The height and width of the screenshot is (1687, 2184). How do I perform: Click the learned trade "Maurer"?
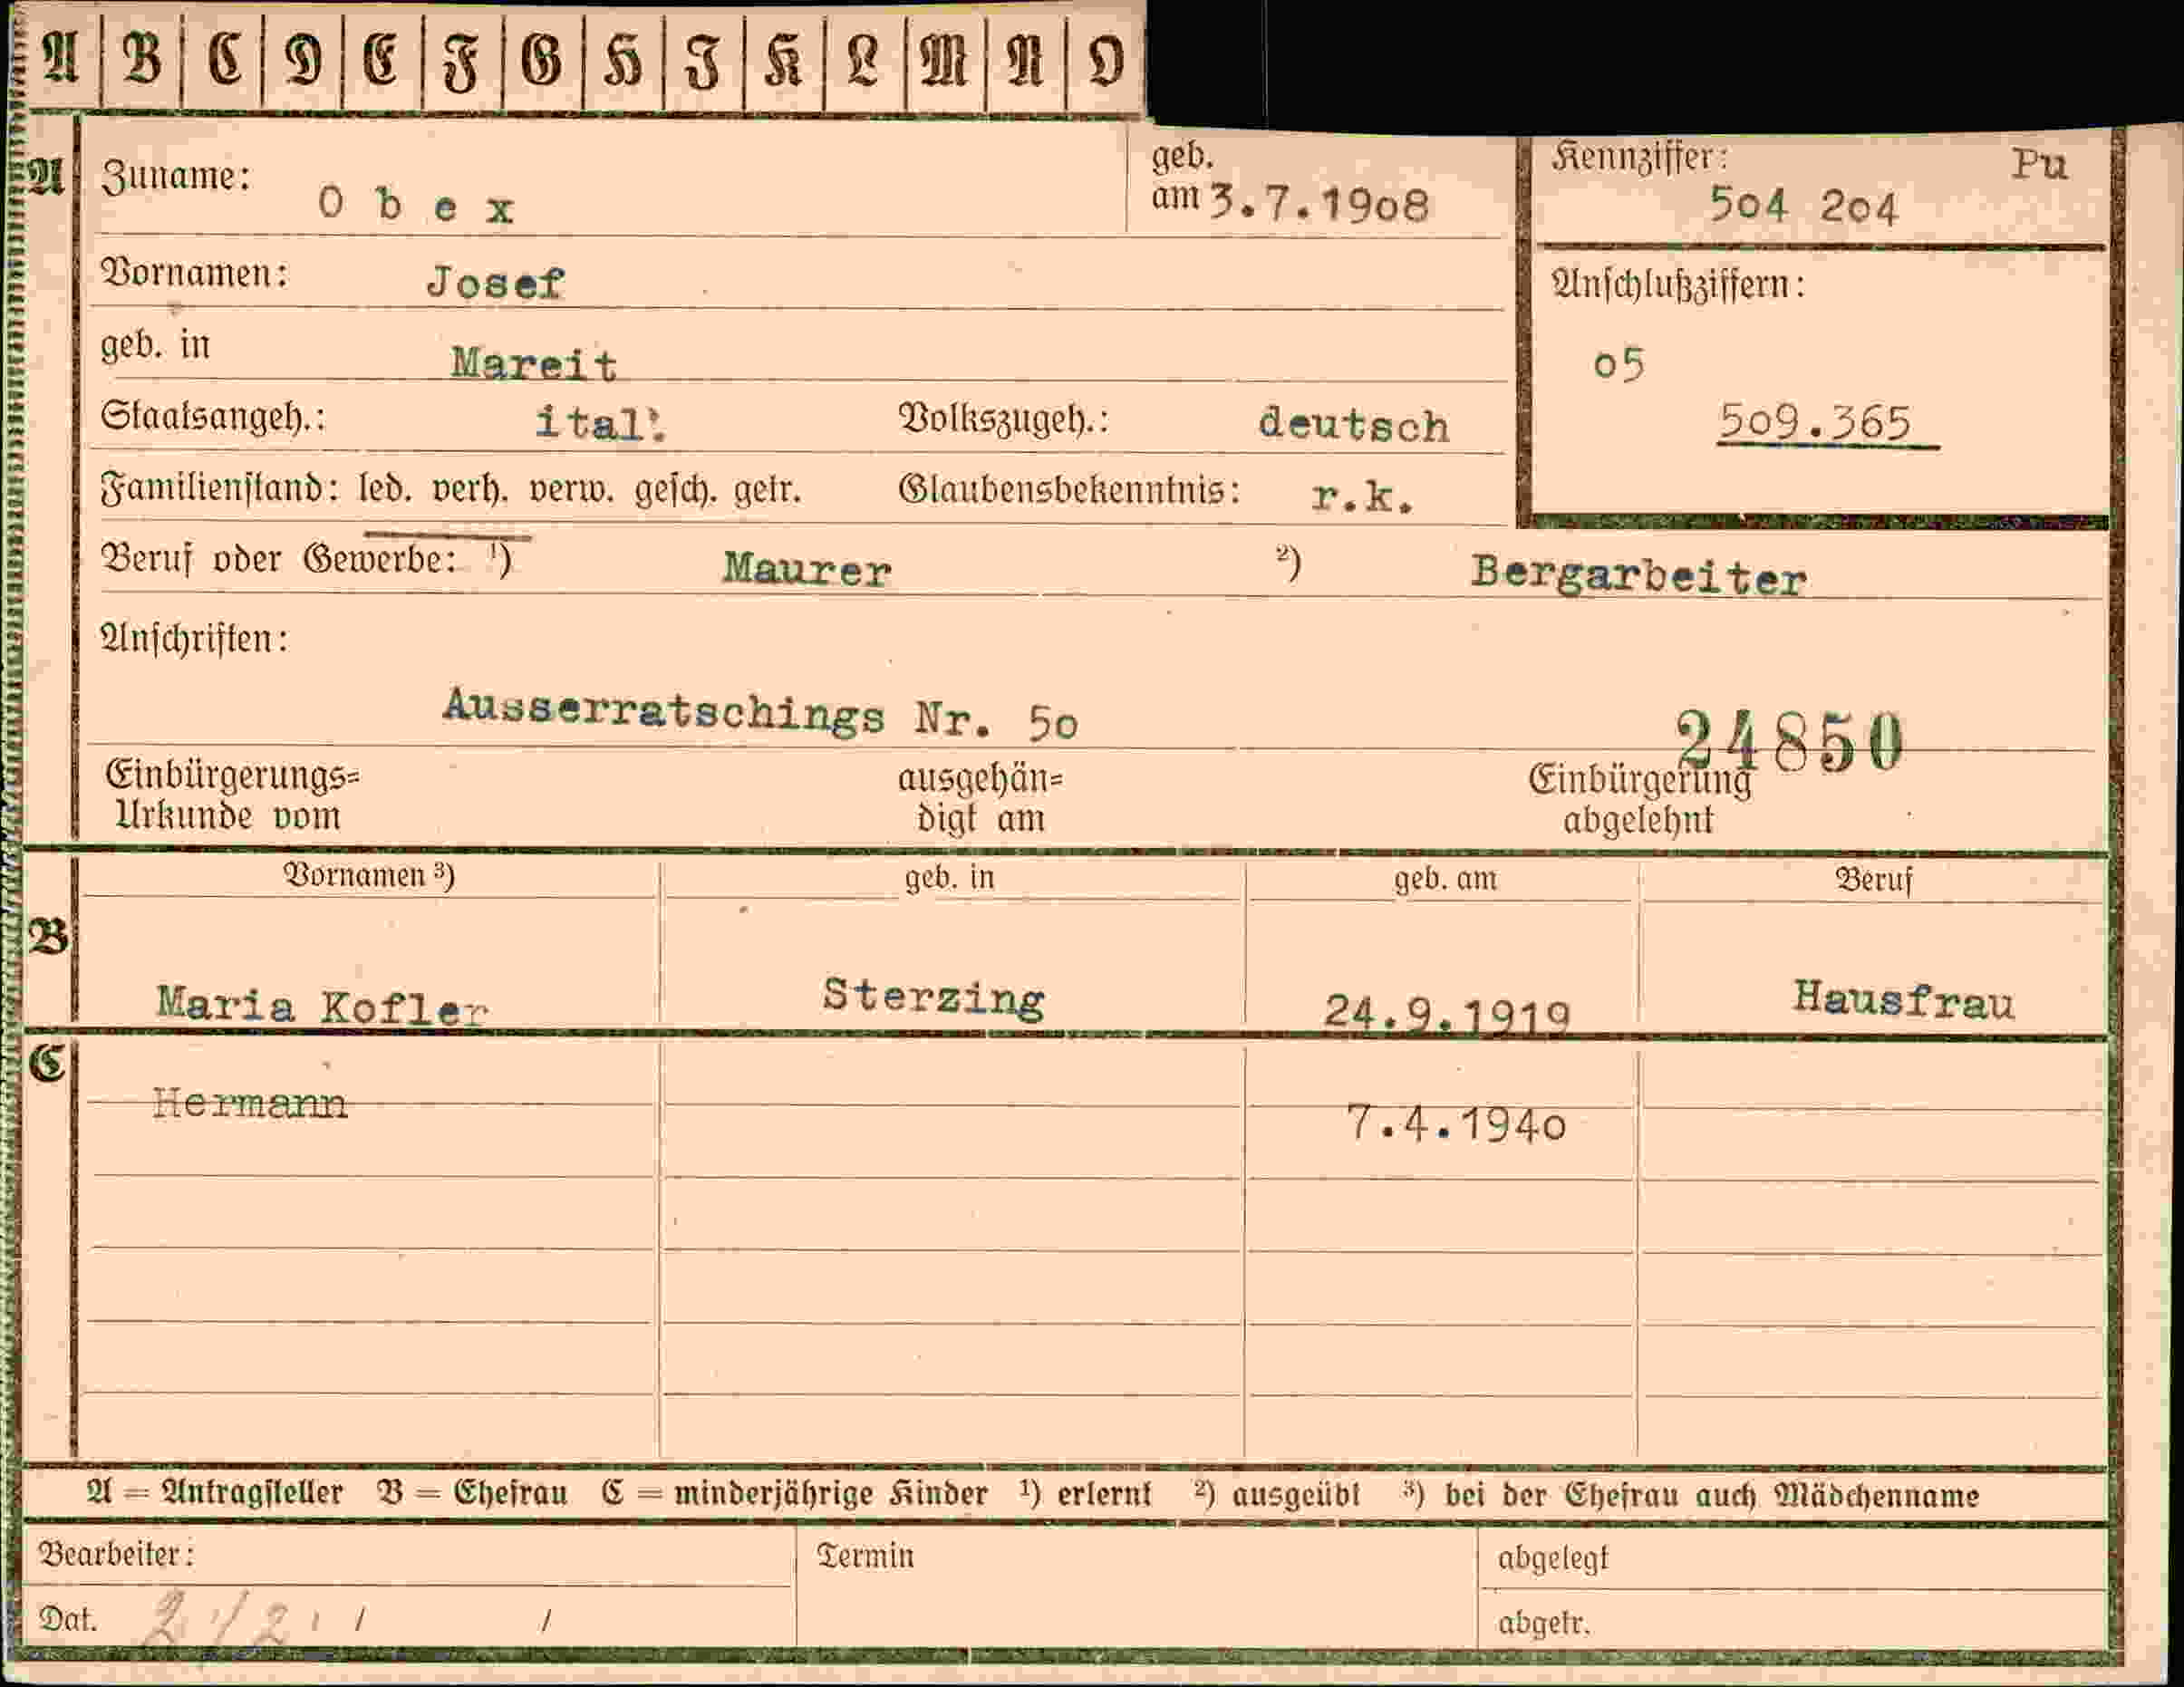coord(807,570)
